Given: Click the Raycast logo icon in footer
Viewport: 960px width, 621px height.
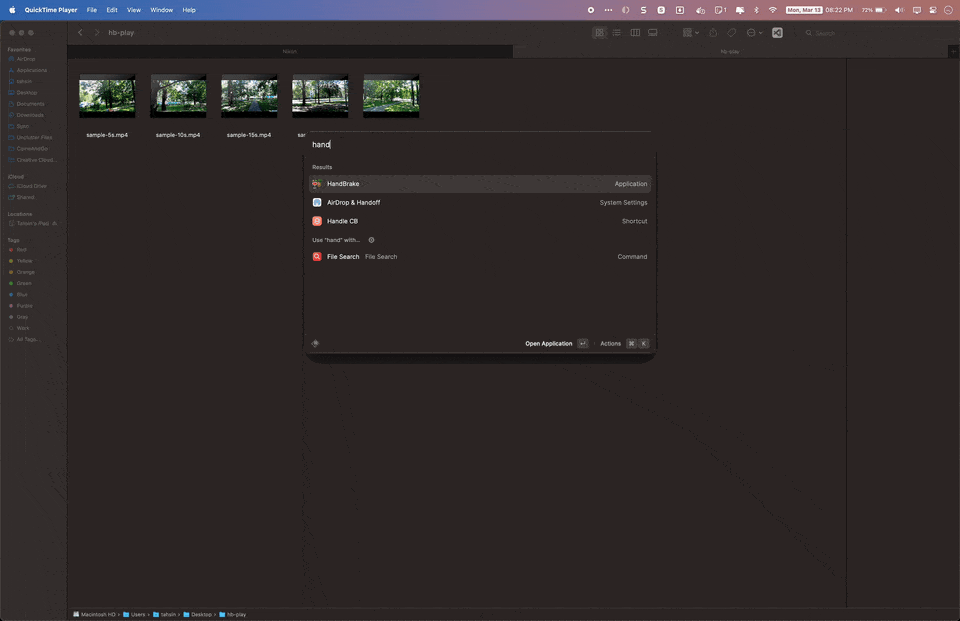Looking at the screenshot, I should pos(315,344).
